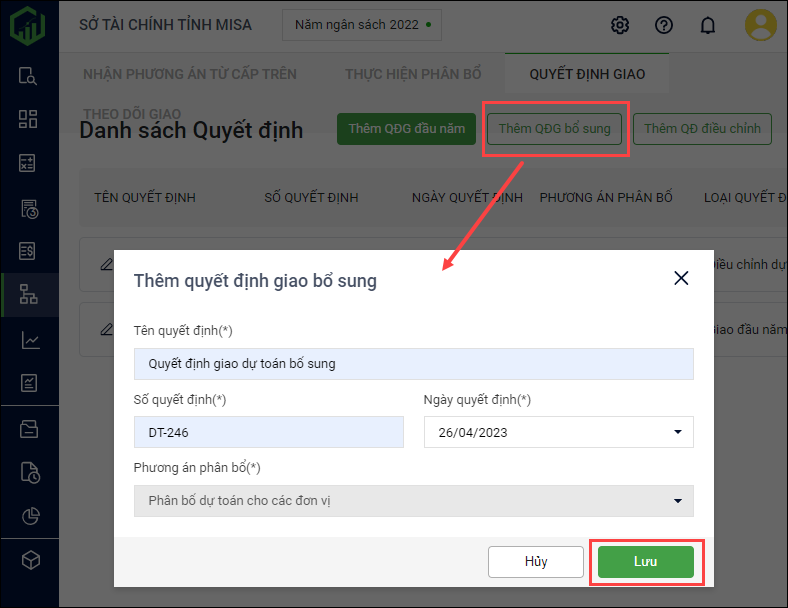This screenshot has height=608, width=788.
Task: Switch to NHẬN PHƯƠNG ÁN TỪ CẤP TRÊN tab
Action: [x=190, y=74]
